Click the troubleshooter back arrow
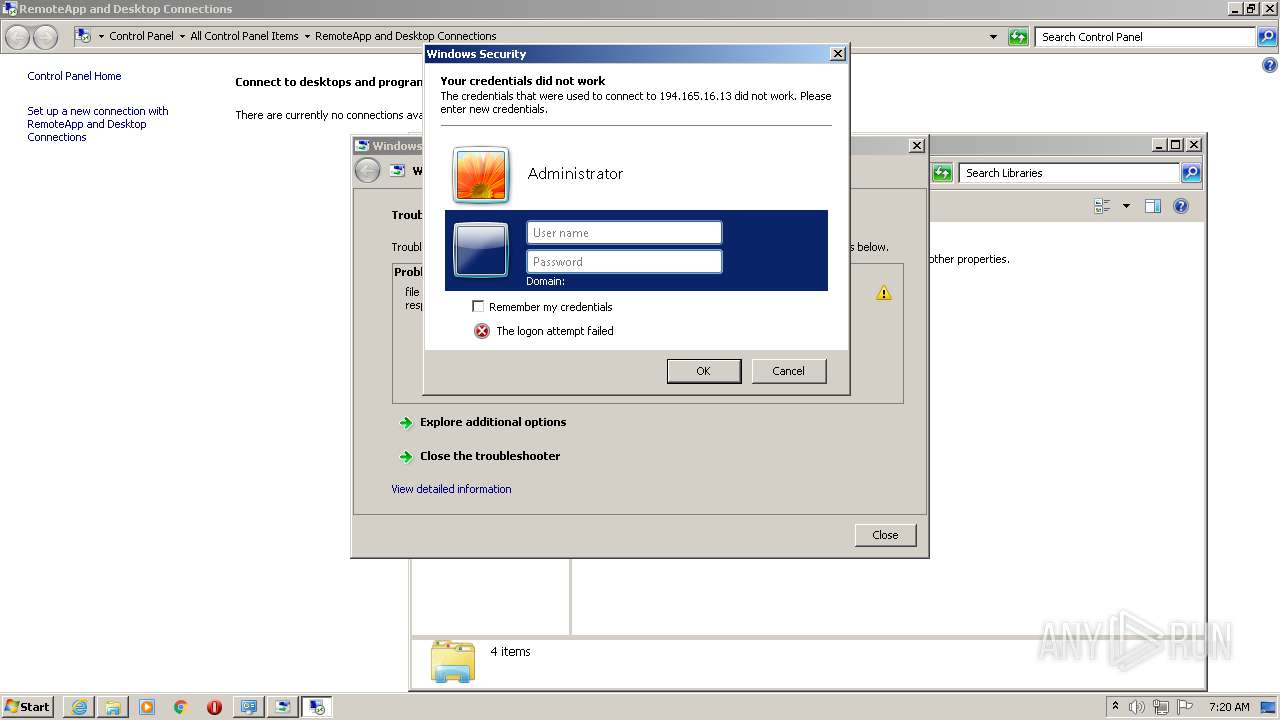Screen dimensions: 1280x720 pyautogui.click(x=367, y=171)
